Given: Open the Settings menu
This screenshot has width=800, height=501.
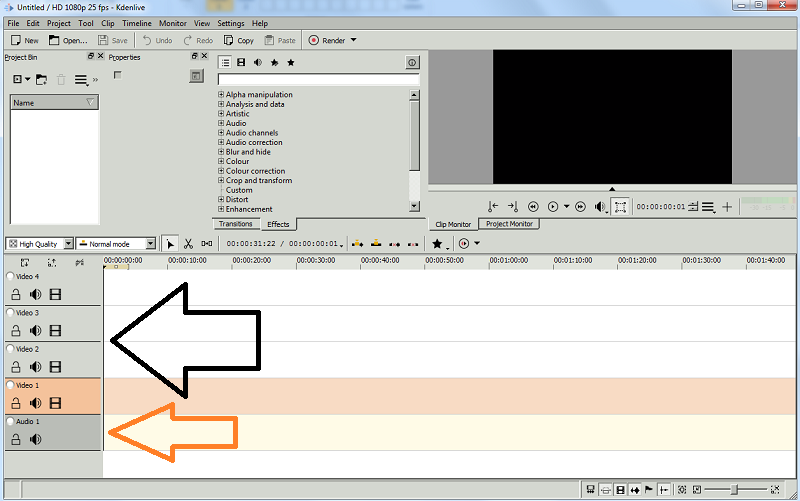Looking at the screenshot, I should 231,23.
